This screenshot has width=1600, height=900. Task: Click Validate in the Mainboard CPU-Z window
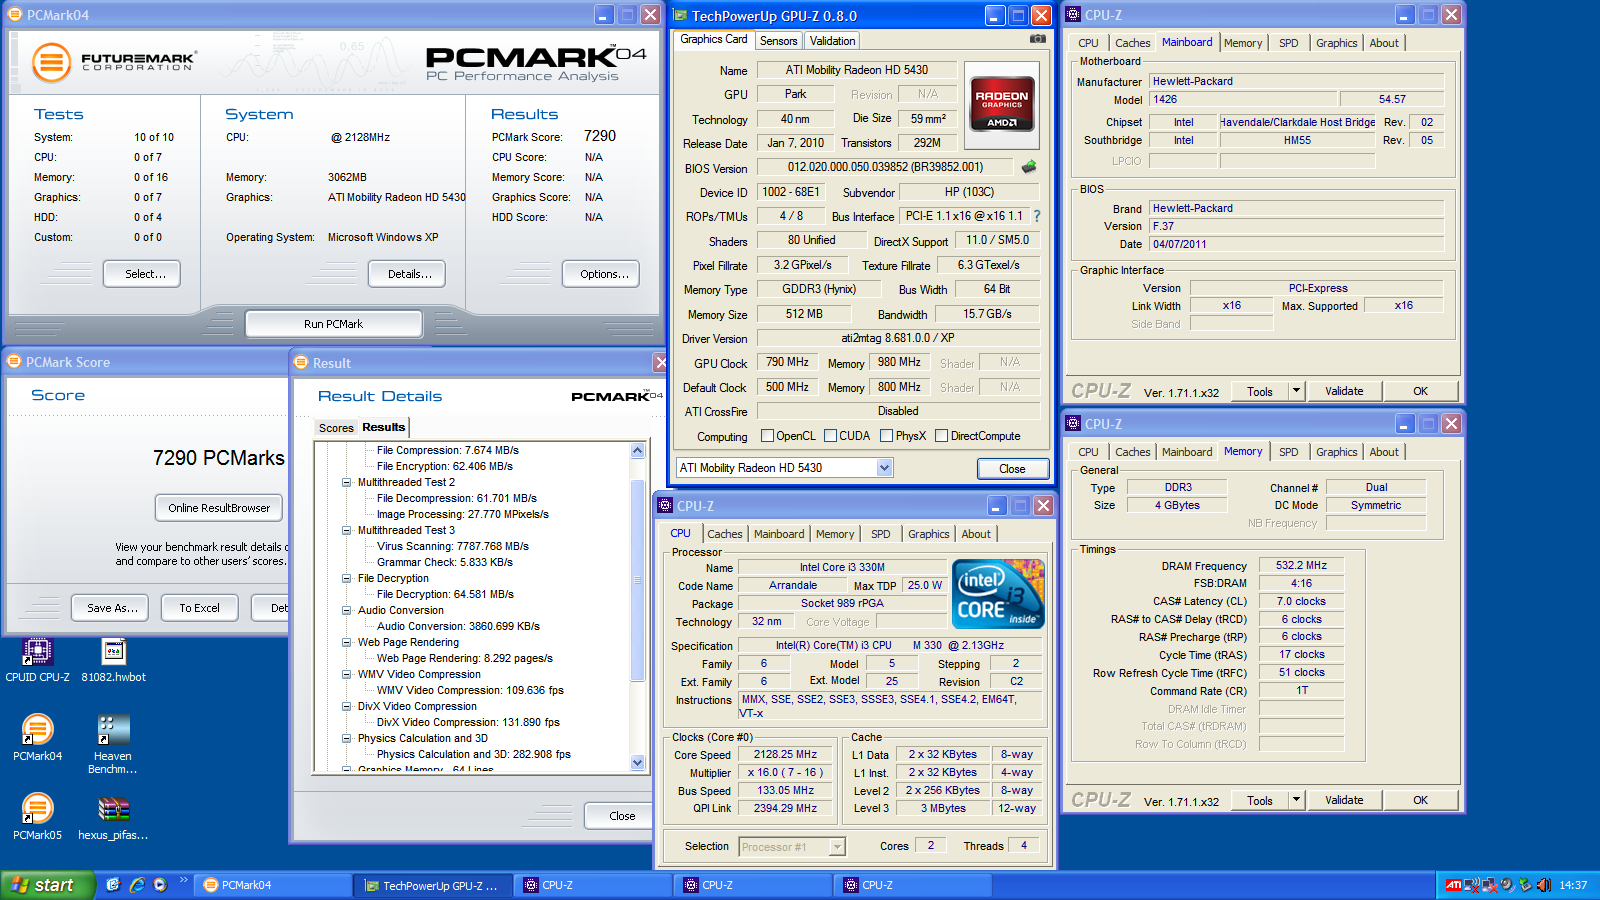pos(1344,391)
